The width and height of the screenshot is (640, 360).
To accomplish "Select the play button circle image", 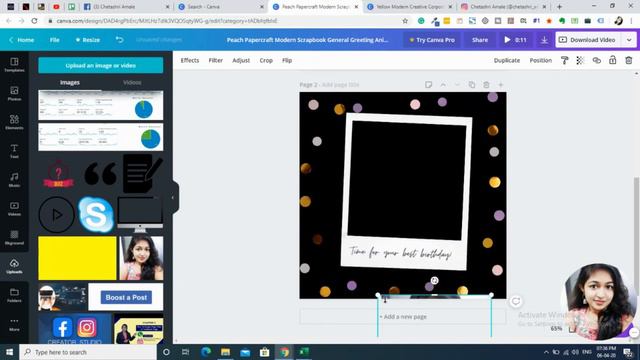I will pyautogui.click(x=57, y=215).
